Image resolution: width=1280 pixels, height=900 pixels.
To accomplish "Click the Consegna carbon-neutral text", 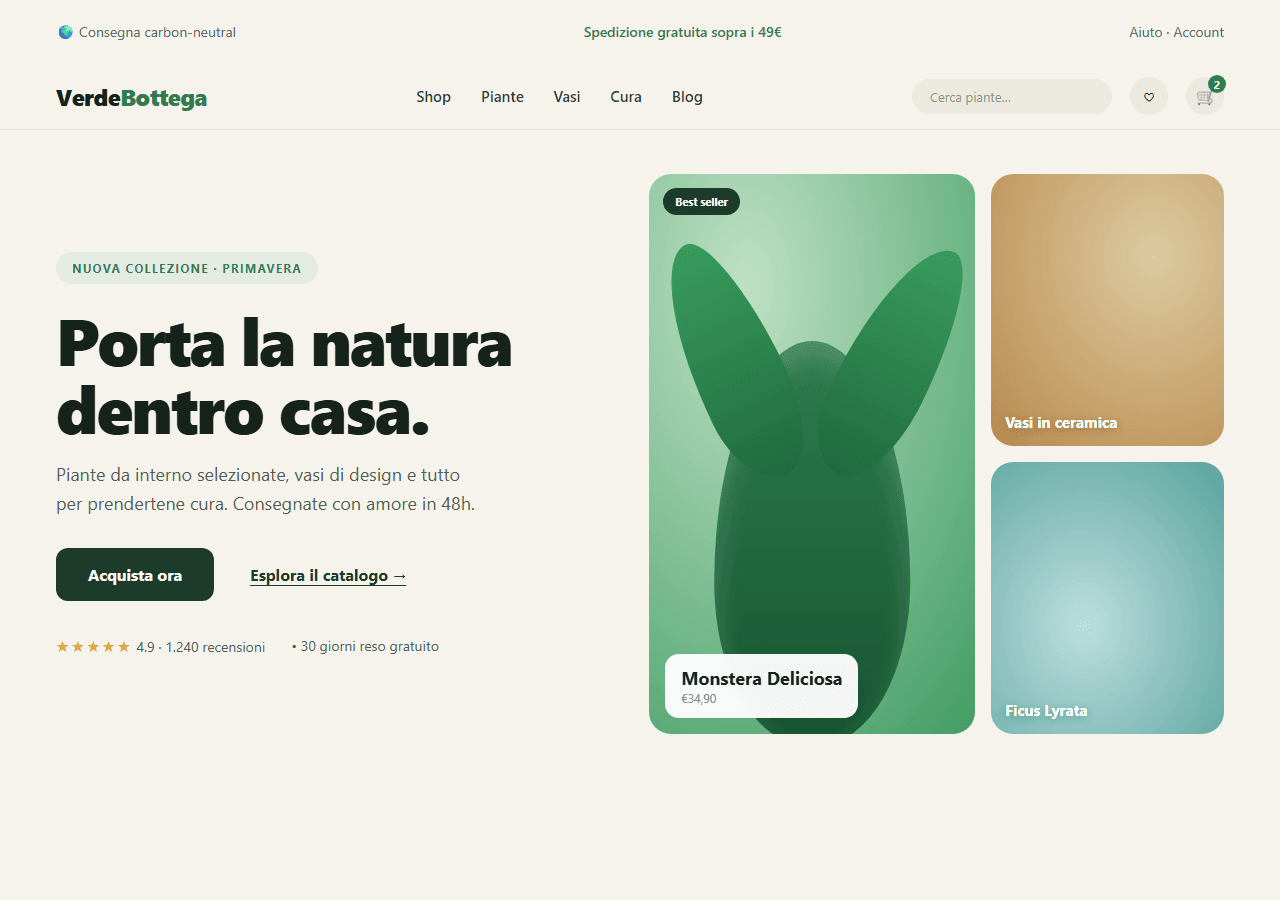I will [x=157, y=32].
